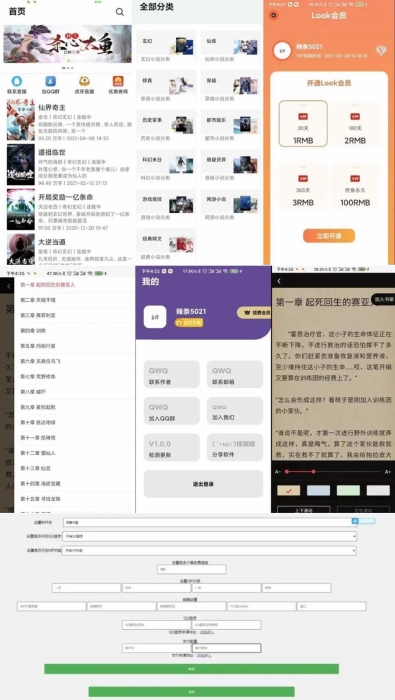Open the 游戏竞技 category card
Screen dimensions: 395x700
click(166, 205)
